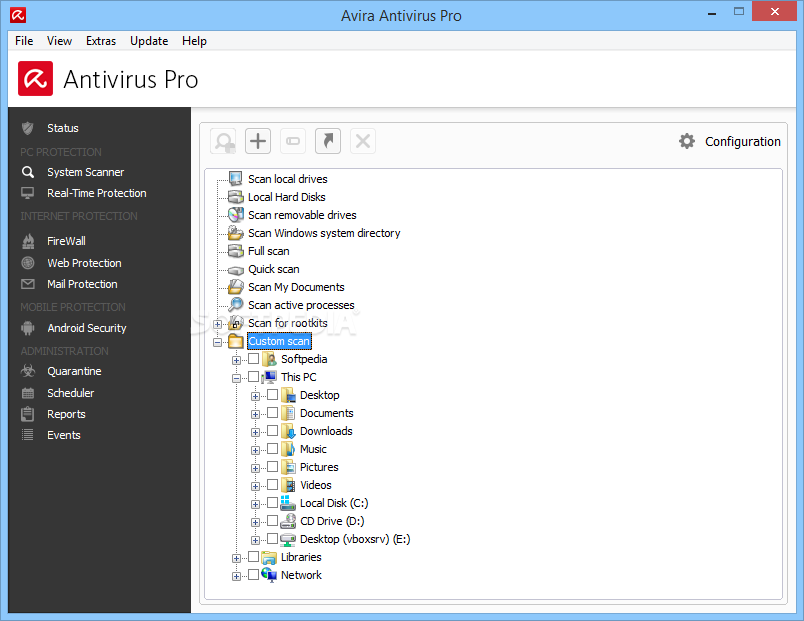Viewport: 804px width, 621px height.
Task: Click the Quarantine biohazard icon
Action: [x=28, y=371]
